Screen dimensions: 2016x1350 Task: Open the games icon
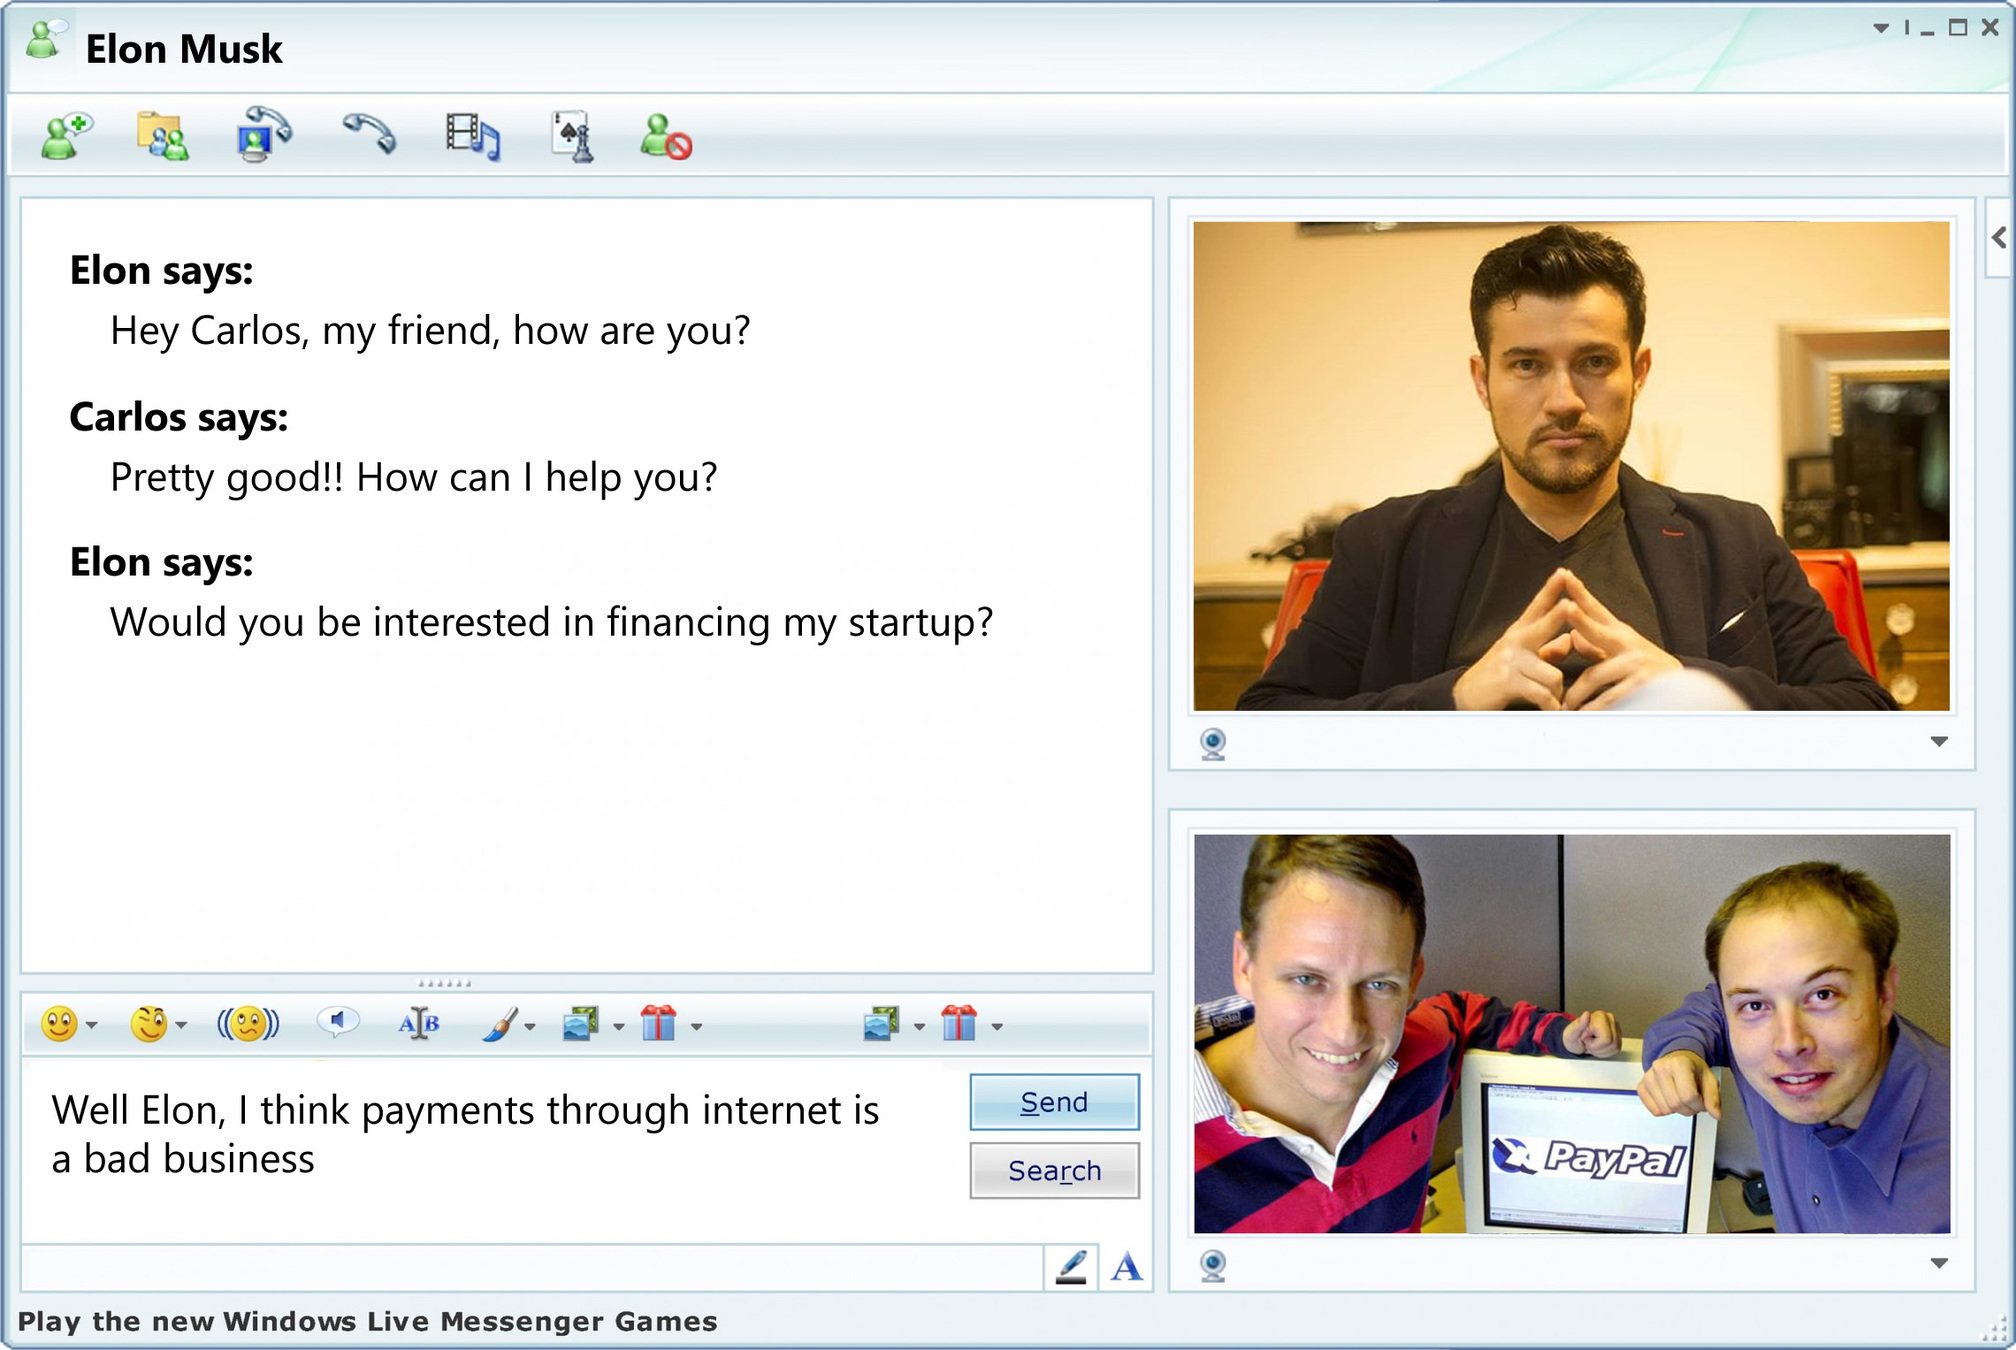[x=573, y=136]
